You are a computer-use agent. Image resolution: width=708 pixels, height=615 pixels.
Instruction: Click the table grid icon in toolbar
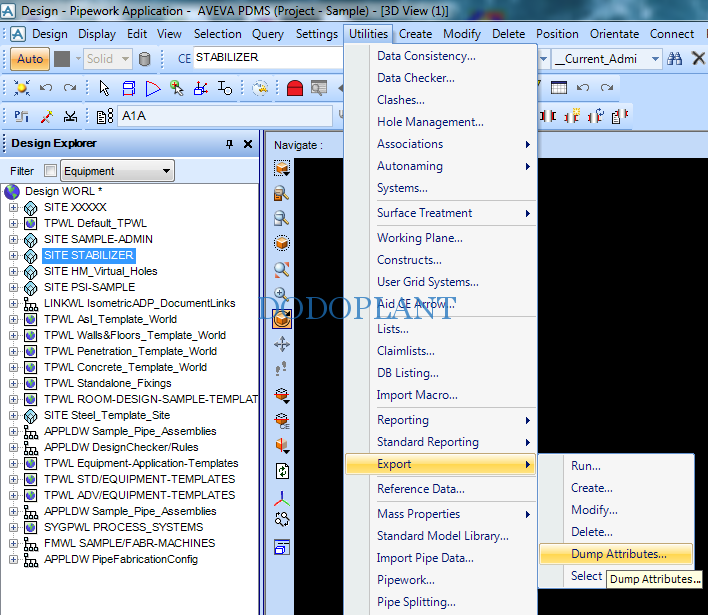pyautogui.click(x=559, y=88)
